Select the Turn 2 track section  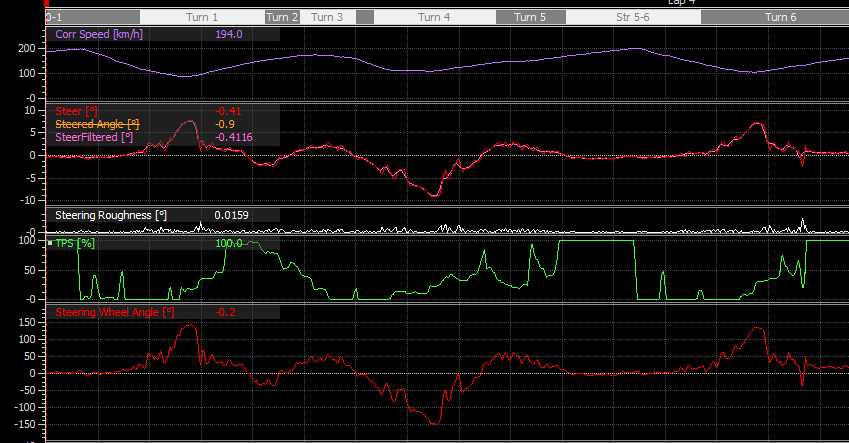click(x=282, y=17)
